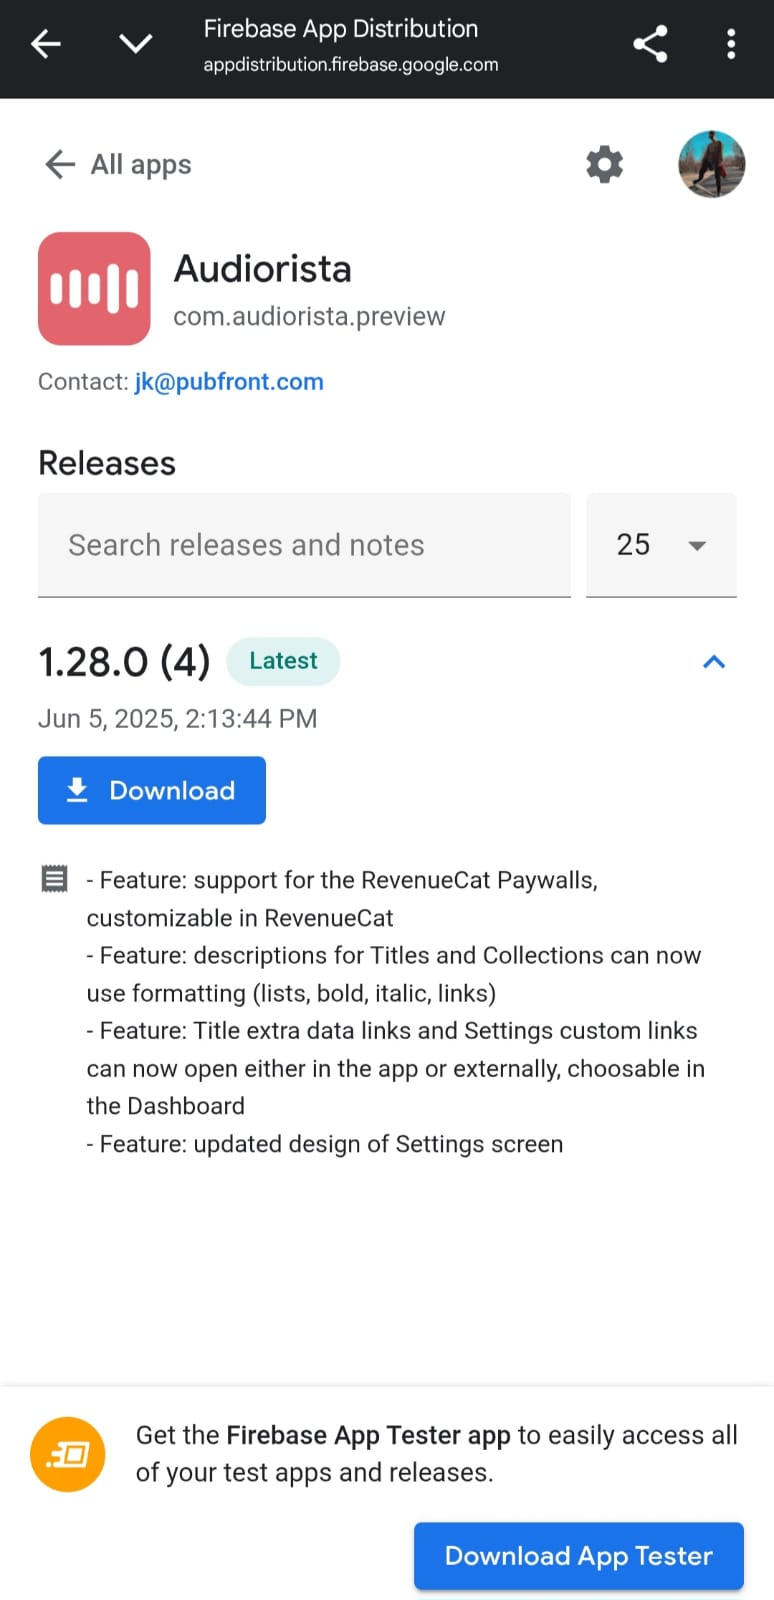Email contact jk@pubfront.com link

(x=229, y=381)
